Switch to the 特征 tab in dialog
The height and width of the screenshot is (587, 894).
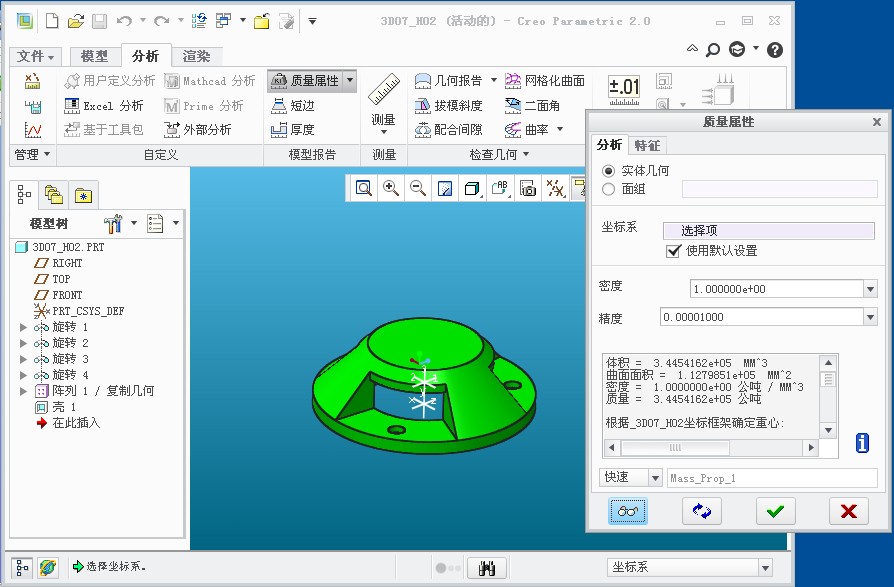pos(647,145)
